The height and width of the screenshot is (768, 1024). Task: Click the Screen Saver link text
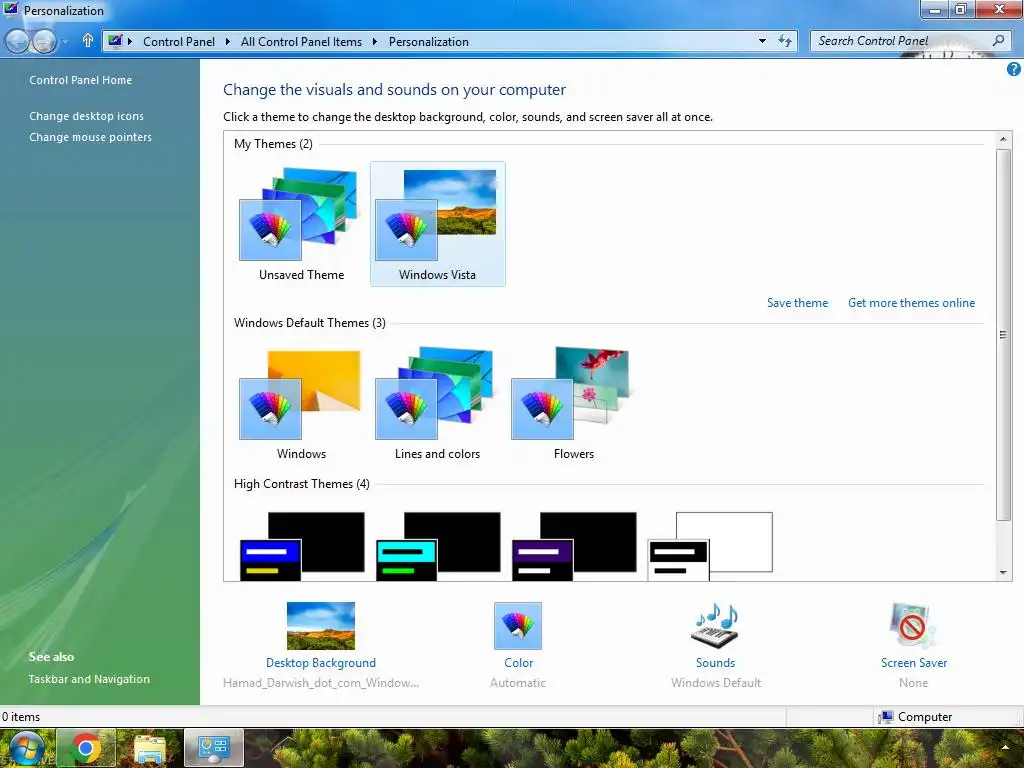pos(914,663)
